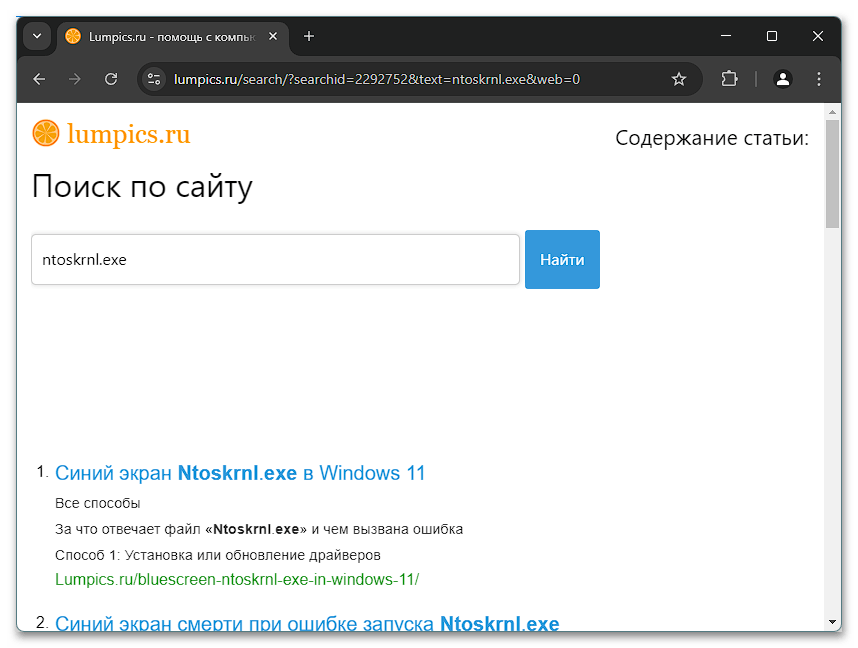
Task: Minimize the browser window
Action: coord(726,36)
